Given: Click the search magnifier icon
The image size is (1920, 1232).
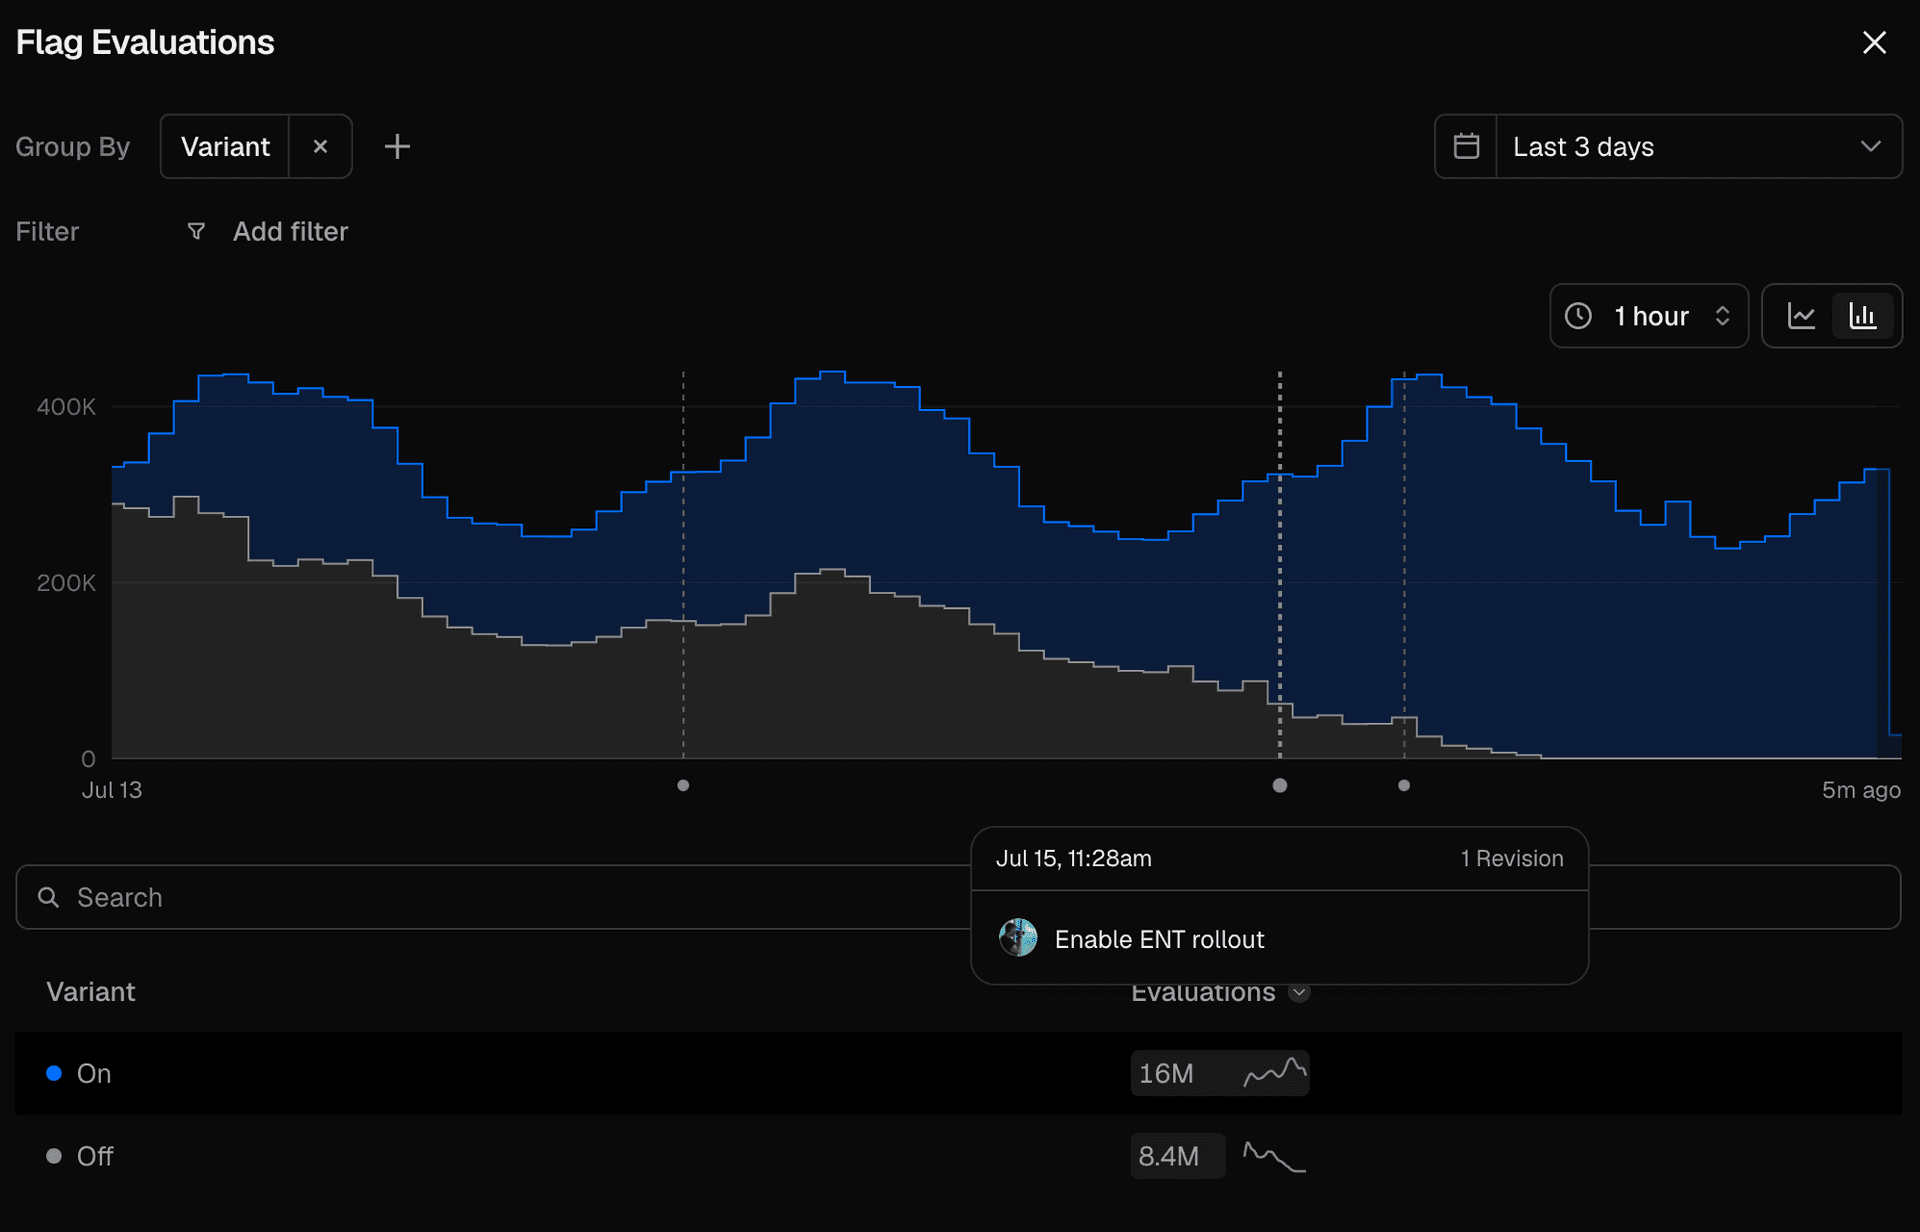Looking at the screenshot, I should (x=48, y=897).
